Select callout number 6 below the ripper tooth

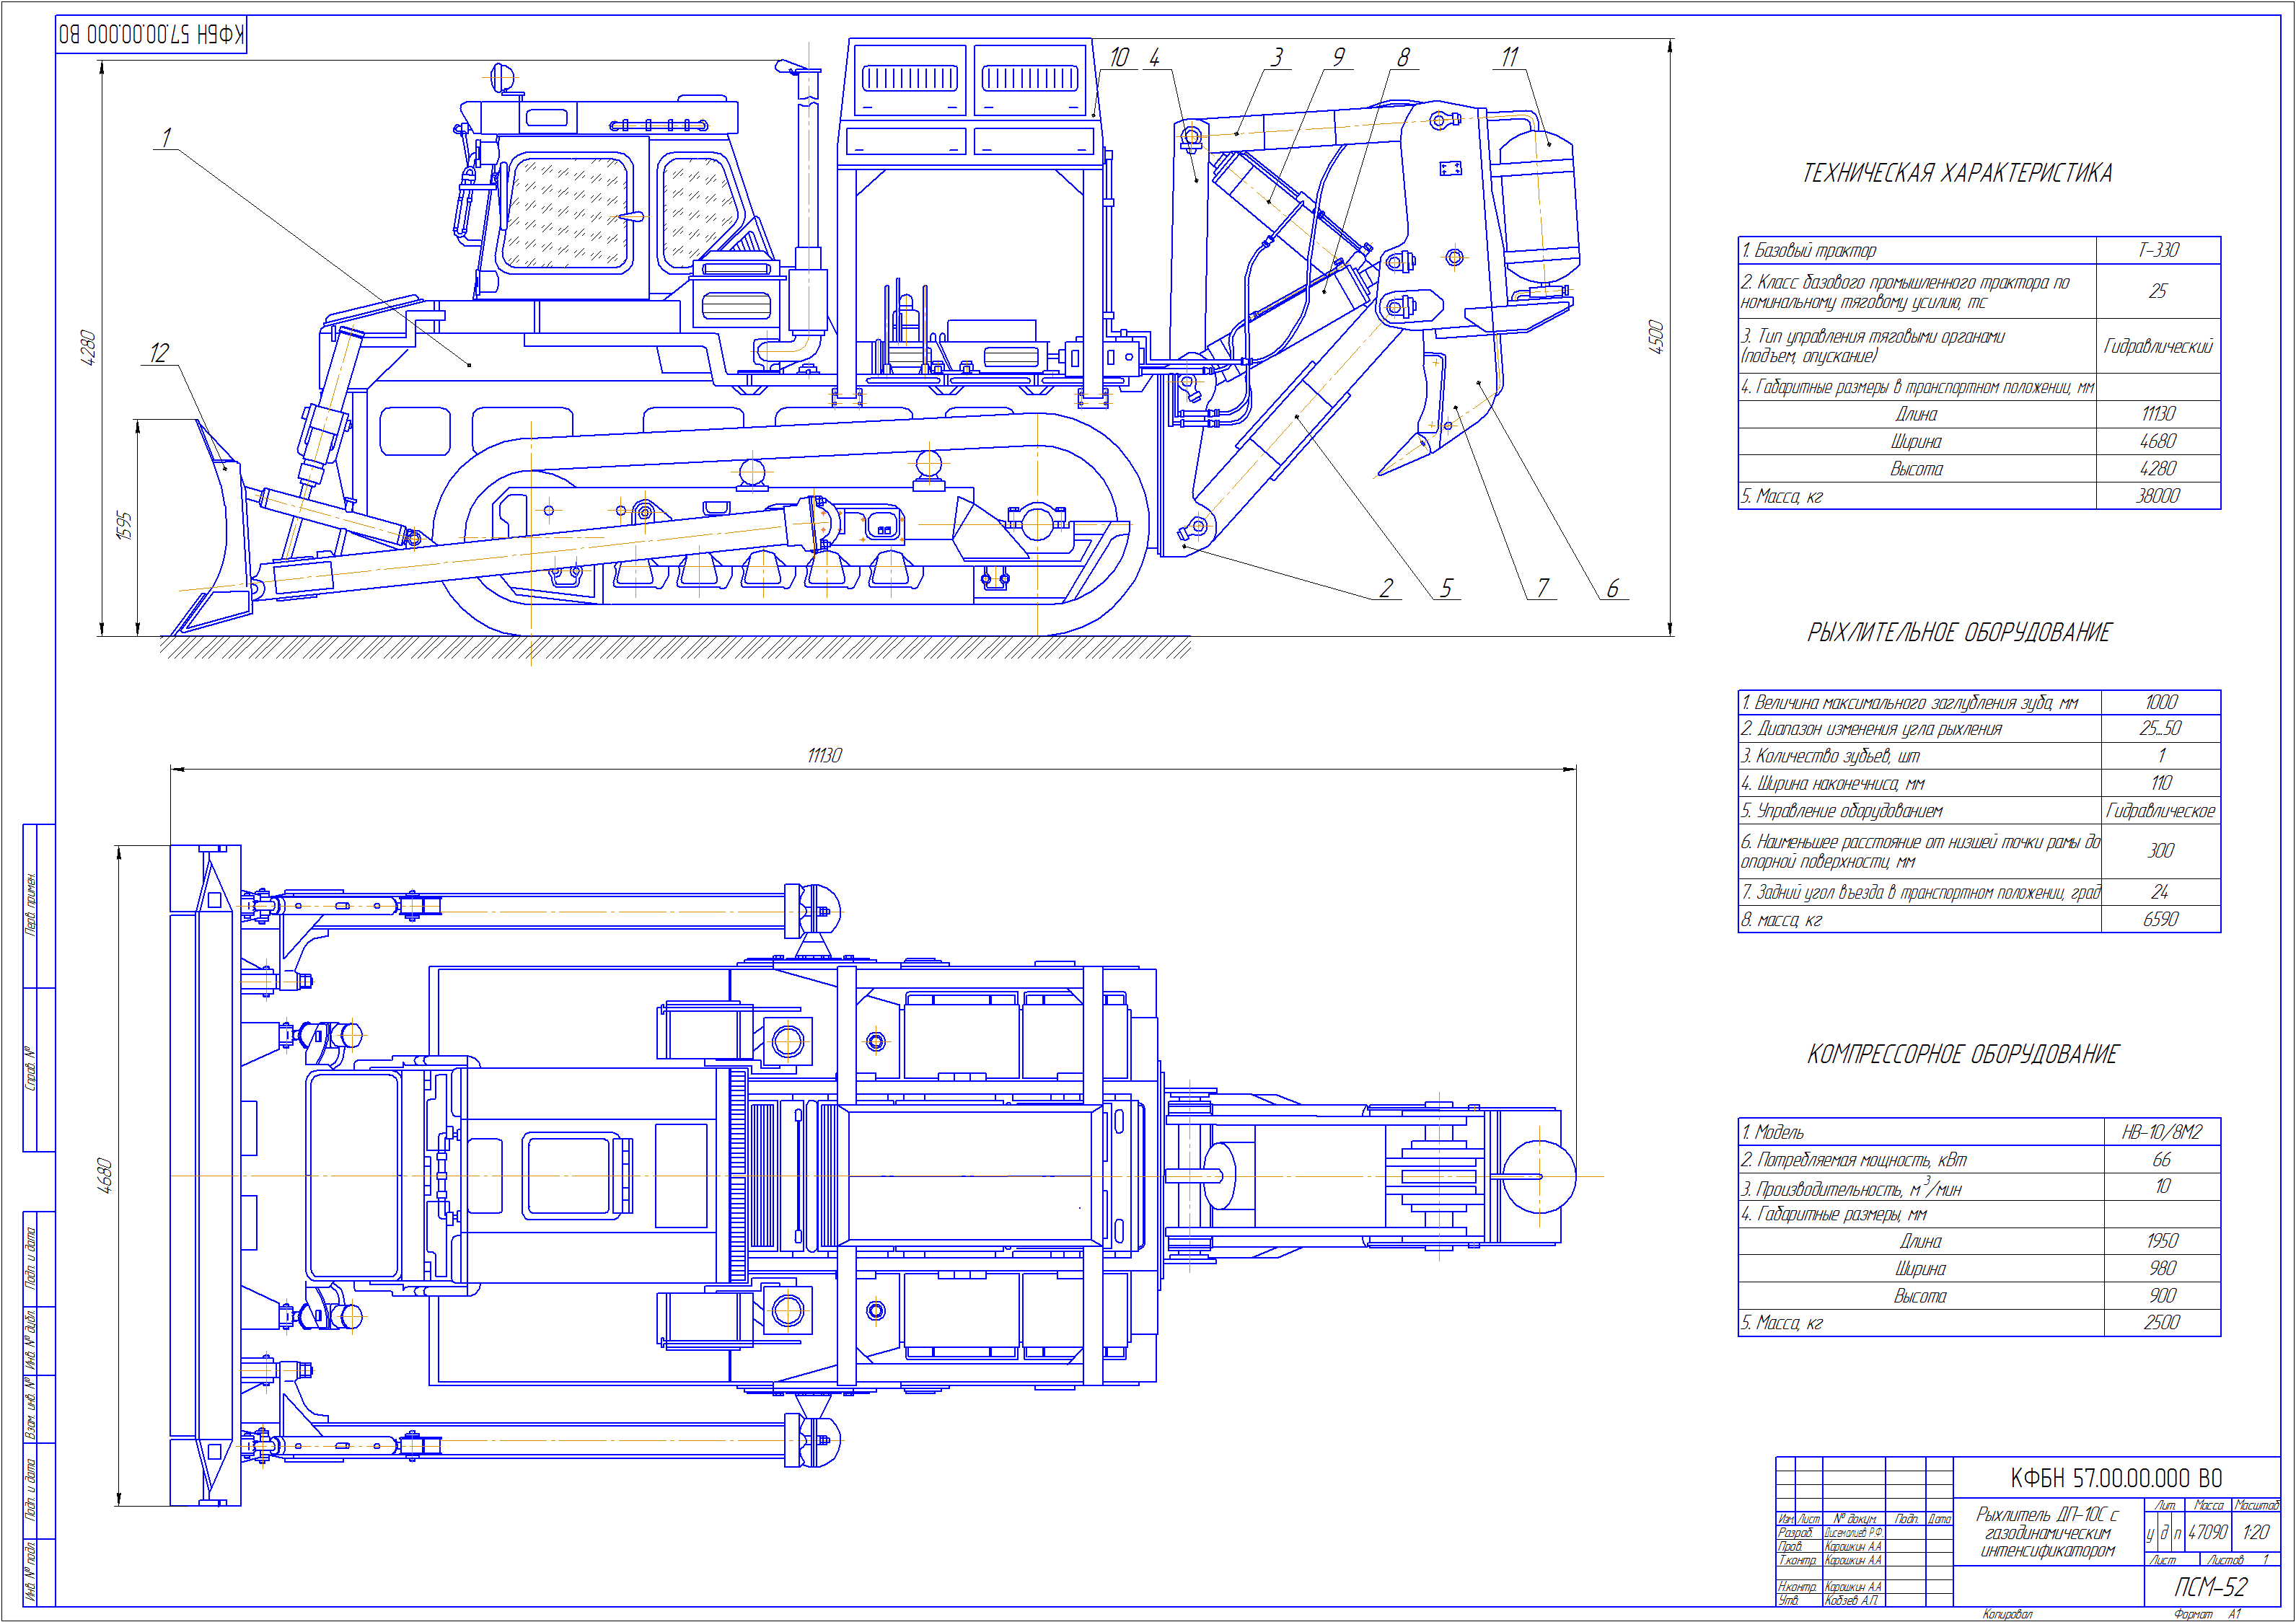(x=1612, y=588)
